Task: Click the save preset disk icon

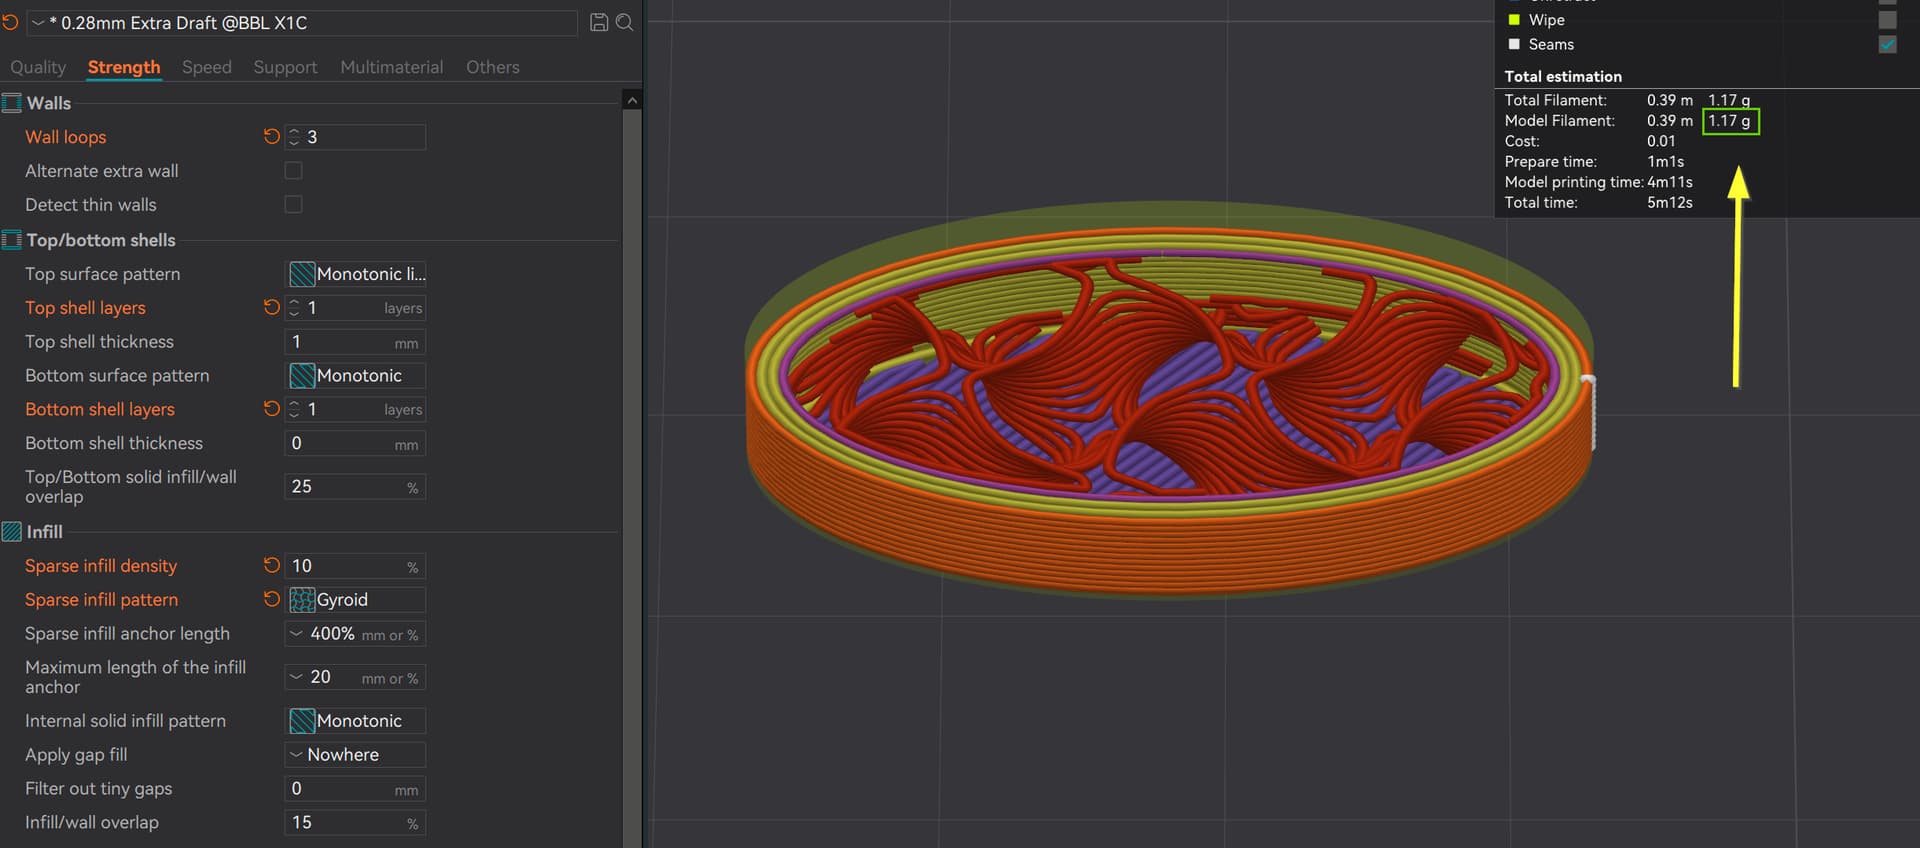Action: tap(599, 22)
